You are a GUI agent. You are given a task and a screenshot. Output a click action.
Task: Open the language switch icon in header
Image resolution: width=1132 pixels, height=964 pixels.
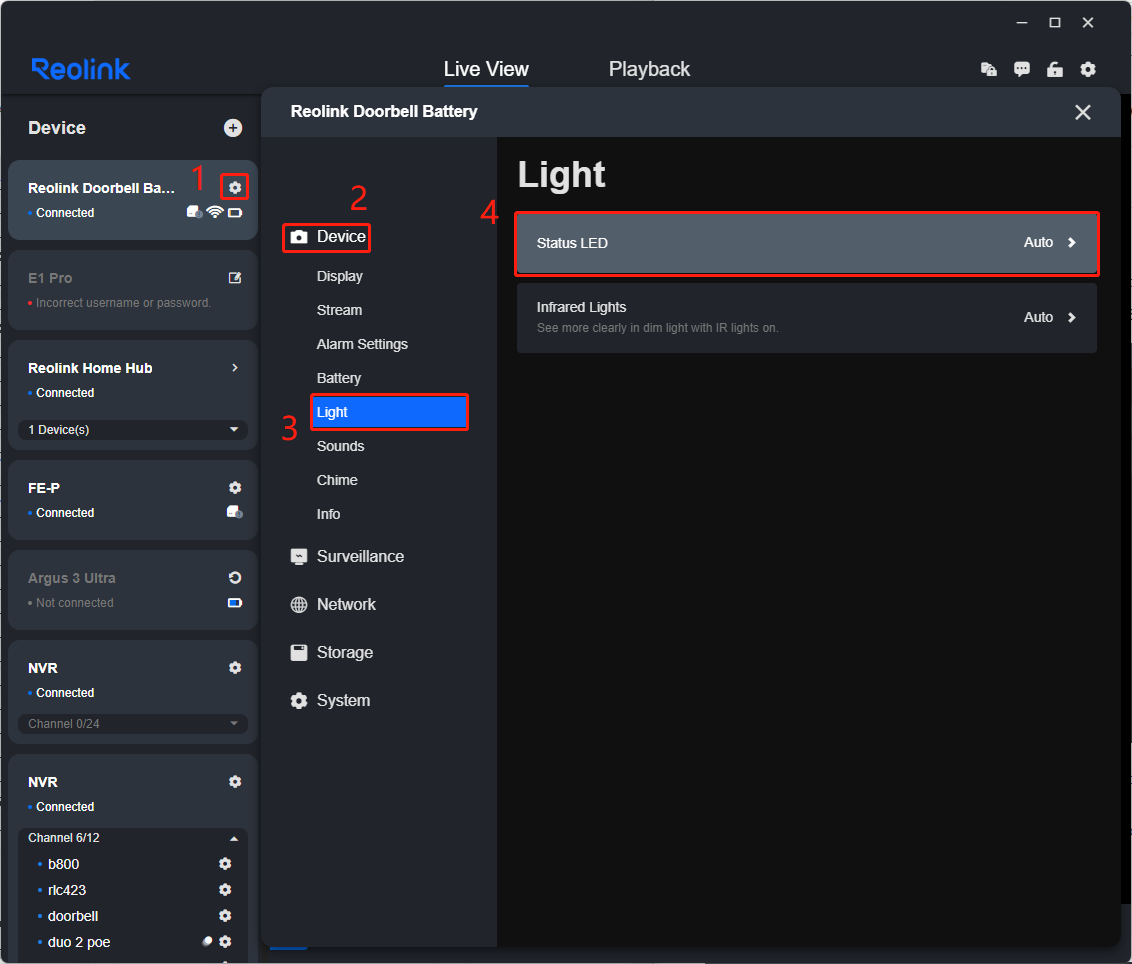[988, 69]
